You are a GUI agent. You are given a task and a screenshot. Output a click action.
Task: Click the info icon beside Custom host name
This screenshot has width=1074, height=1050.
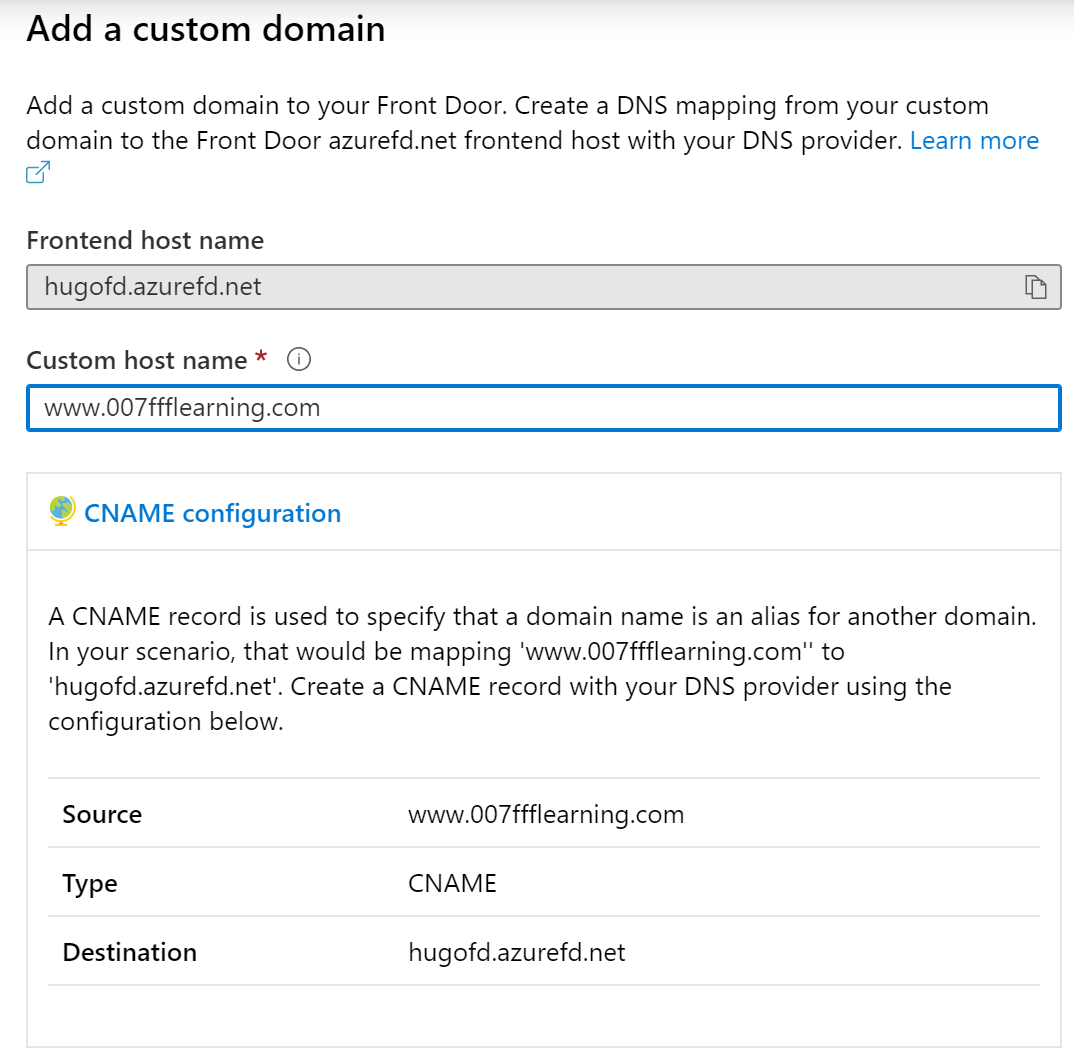tap(298, 360)
